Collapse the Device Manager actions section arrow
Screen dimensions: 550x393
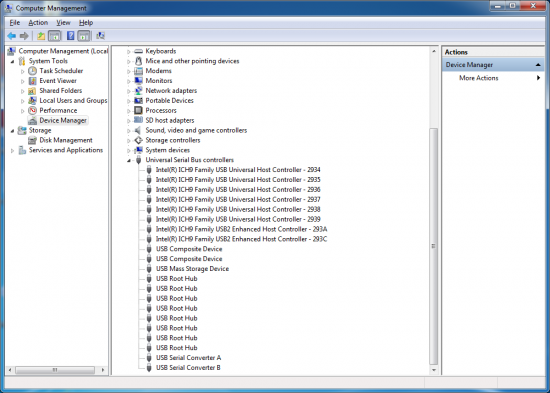(538, 65)
